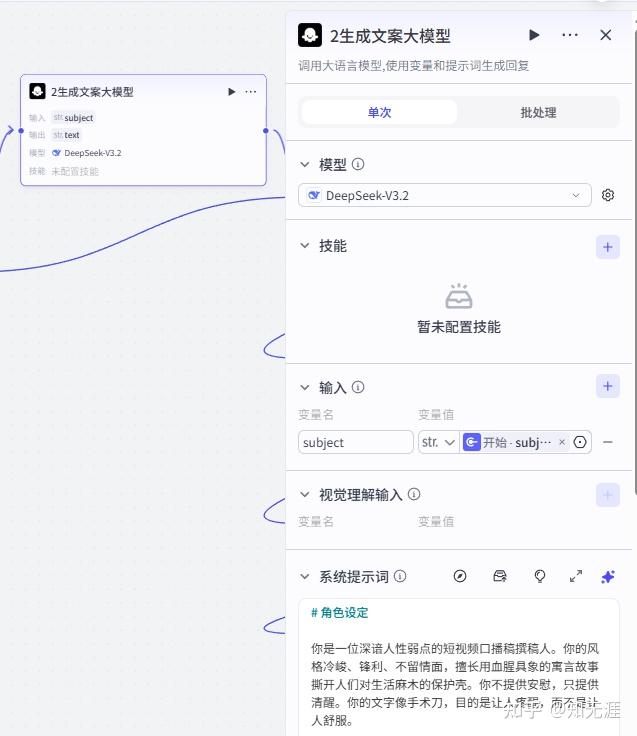Click into the system prompt text area
Viewport: 637px width, 736px height.
click(459, 667)
